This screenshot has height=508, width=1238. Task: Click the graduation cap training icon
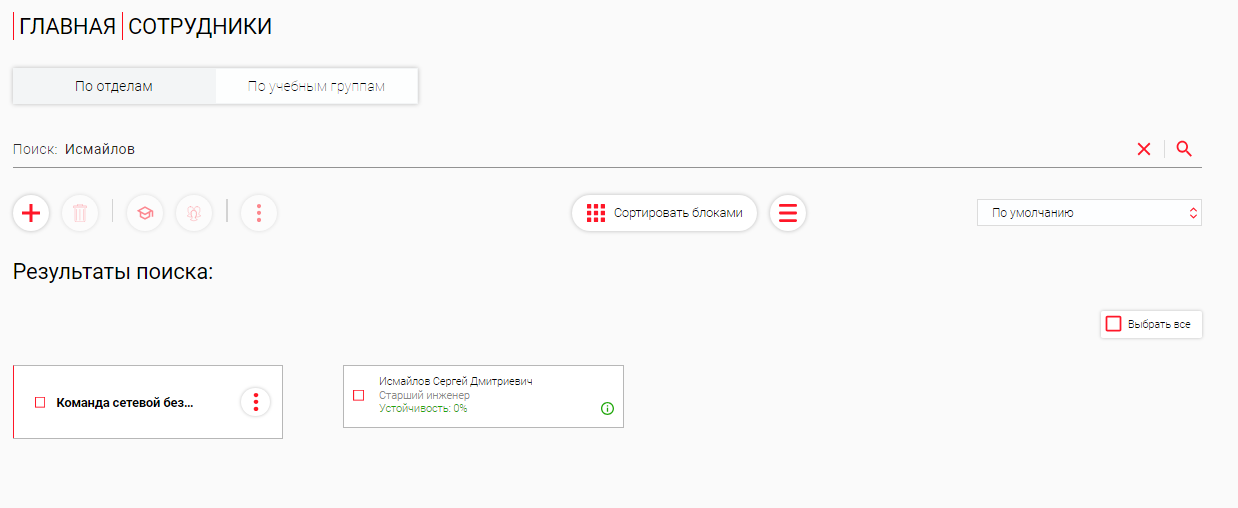pyautogui.click(x=145, y=213)
